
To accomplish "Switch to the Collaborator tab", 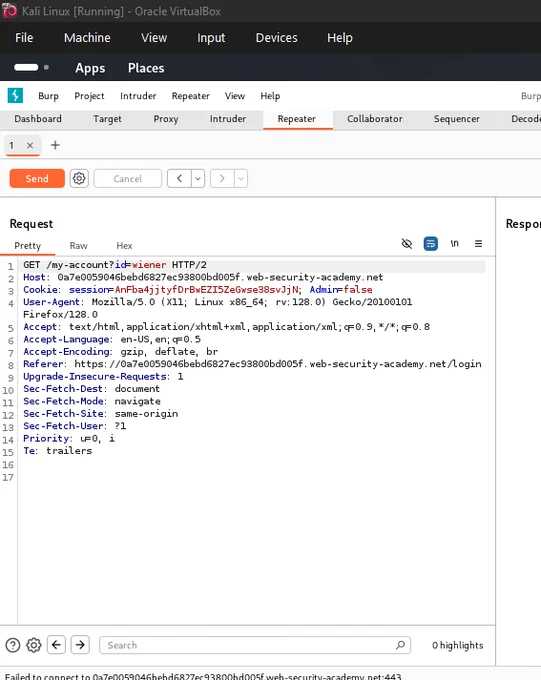I will (x=375, y=119).
